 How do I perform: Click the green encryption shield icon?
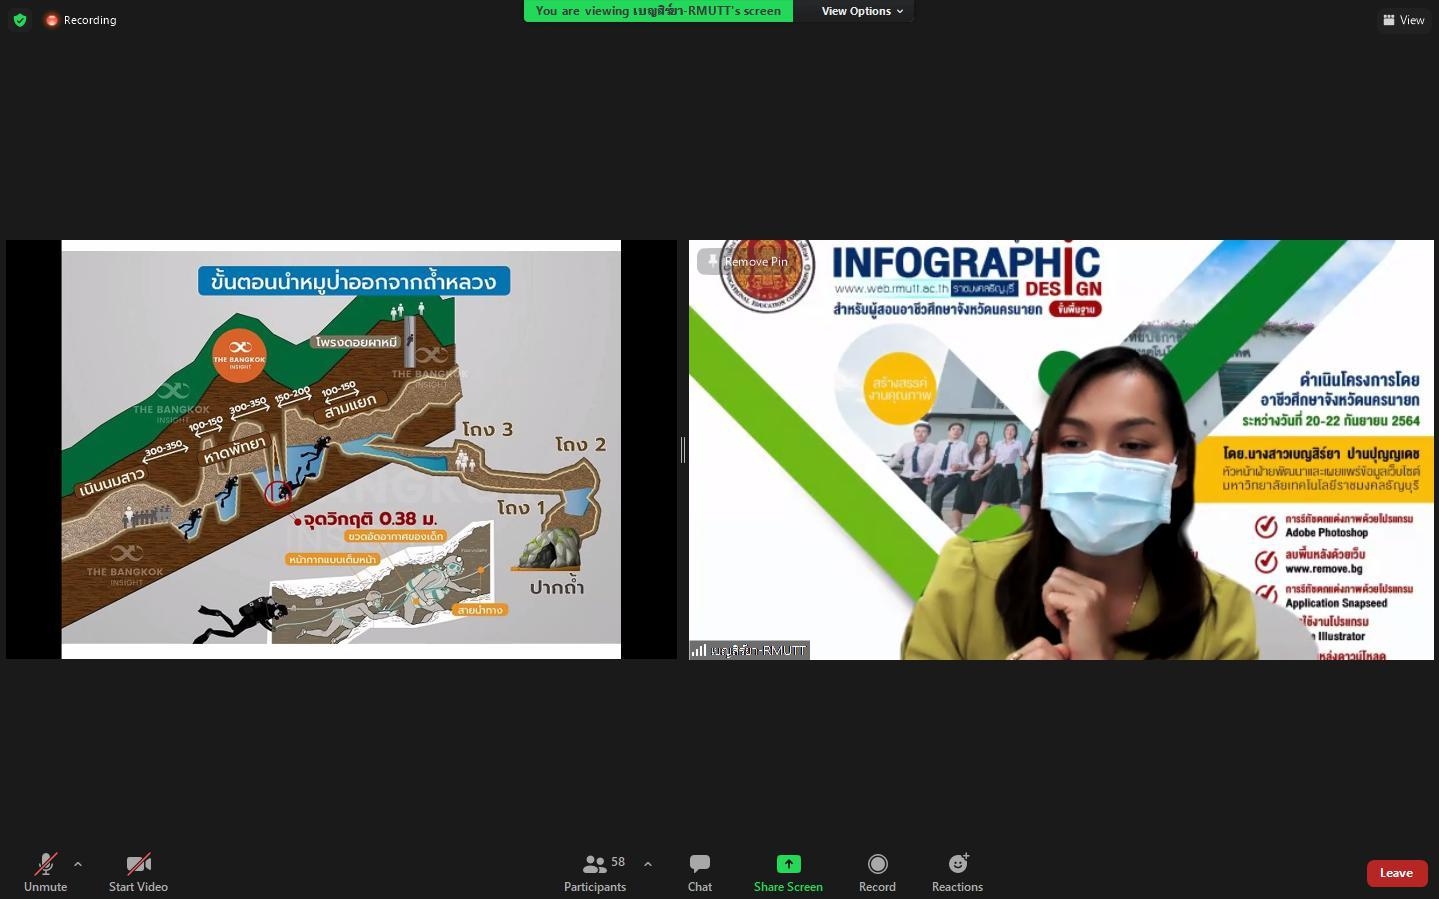click(x=20, y=20)
